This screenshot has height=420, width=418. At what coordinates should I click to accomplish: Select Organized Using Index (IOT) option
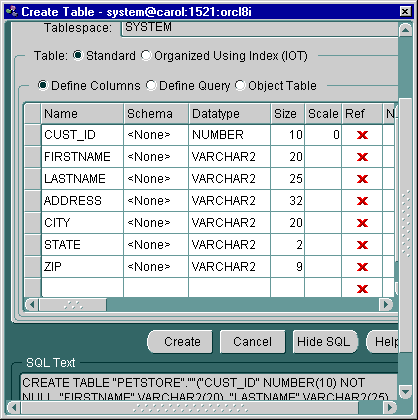pyautogui.click(x=146, y=55)
